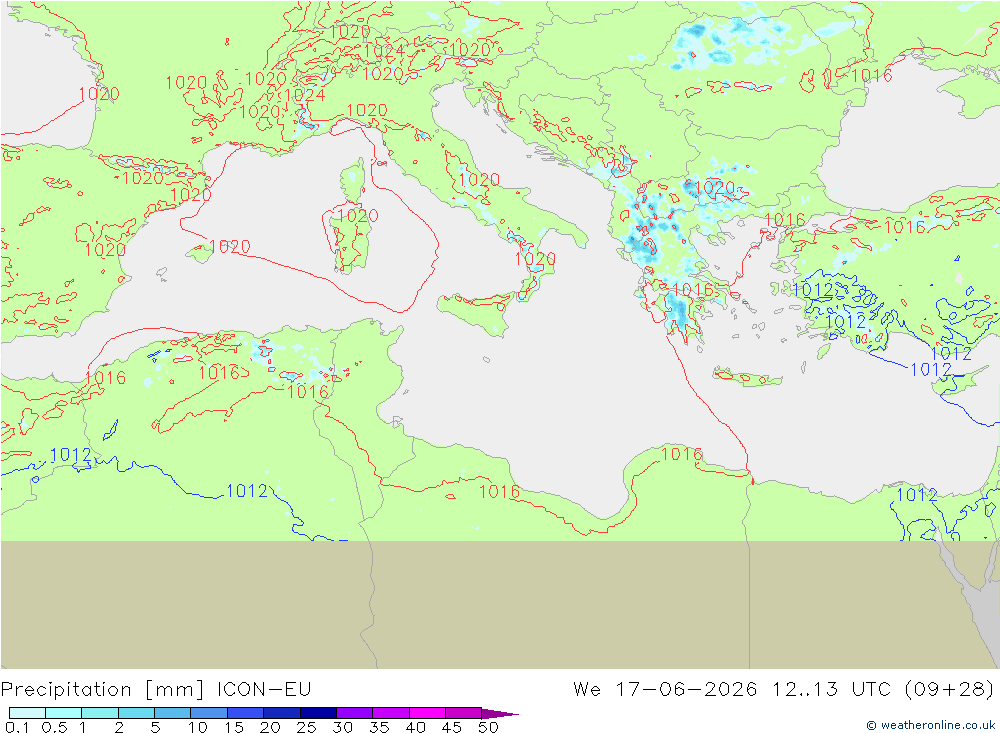This screenshot has width=1000, height=733.
Task: Open the weatheronline.co.uk copyright link
Action: pyautogui.click(x=931, y=725)
